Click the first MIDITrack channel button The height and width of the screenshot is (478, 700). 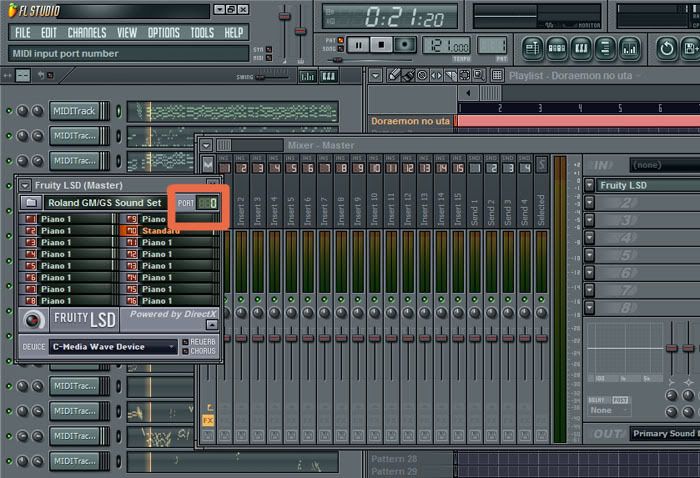tap(74, 111)
